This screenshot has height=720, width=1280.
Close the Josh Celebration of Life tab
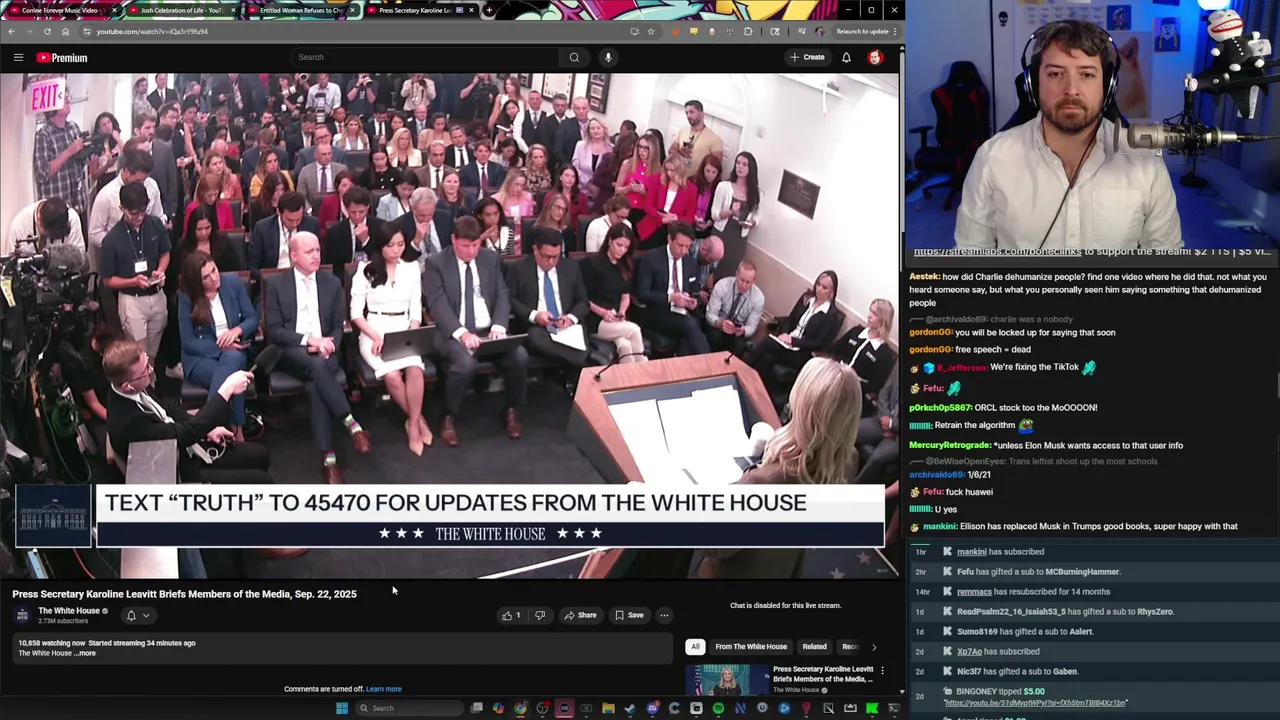pyautogui.click(x=233, y=10)
